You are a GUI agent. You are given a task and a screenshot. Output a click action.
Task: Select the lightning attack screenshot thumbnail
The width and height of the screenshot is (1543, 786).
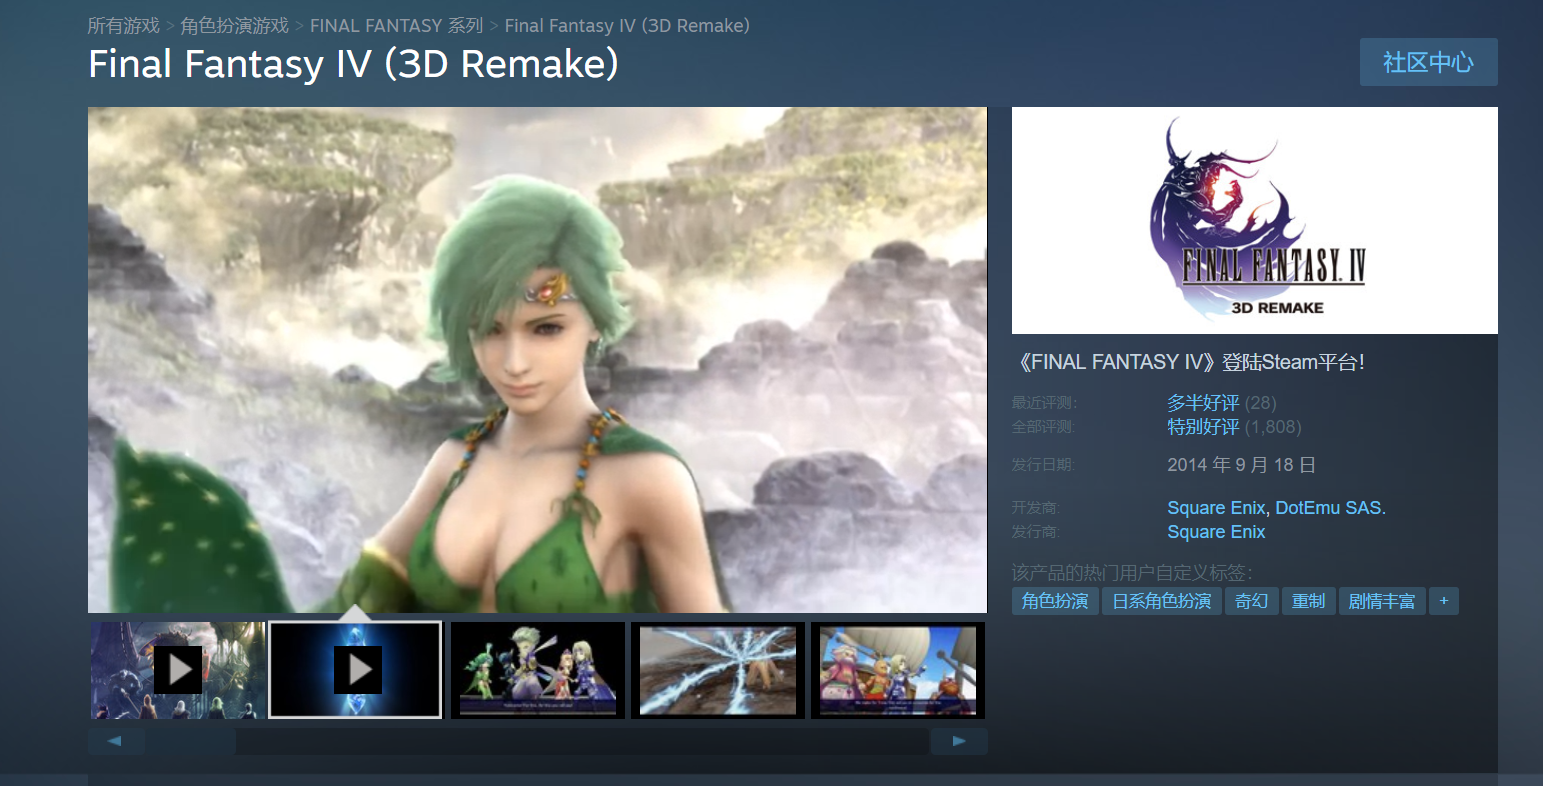718,669
